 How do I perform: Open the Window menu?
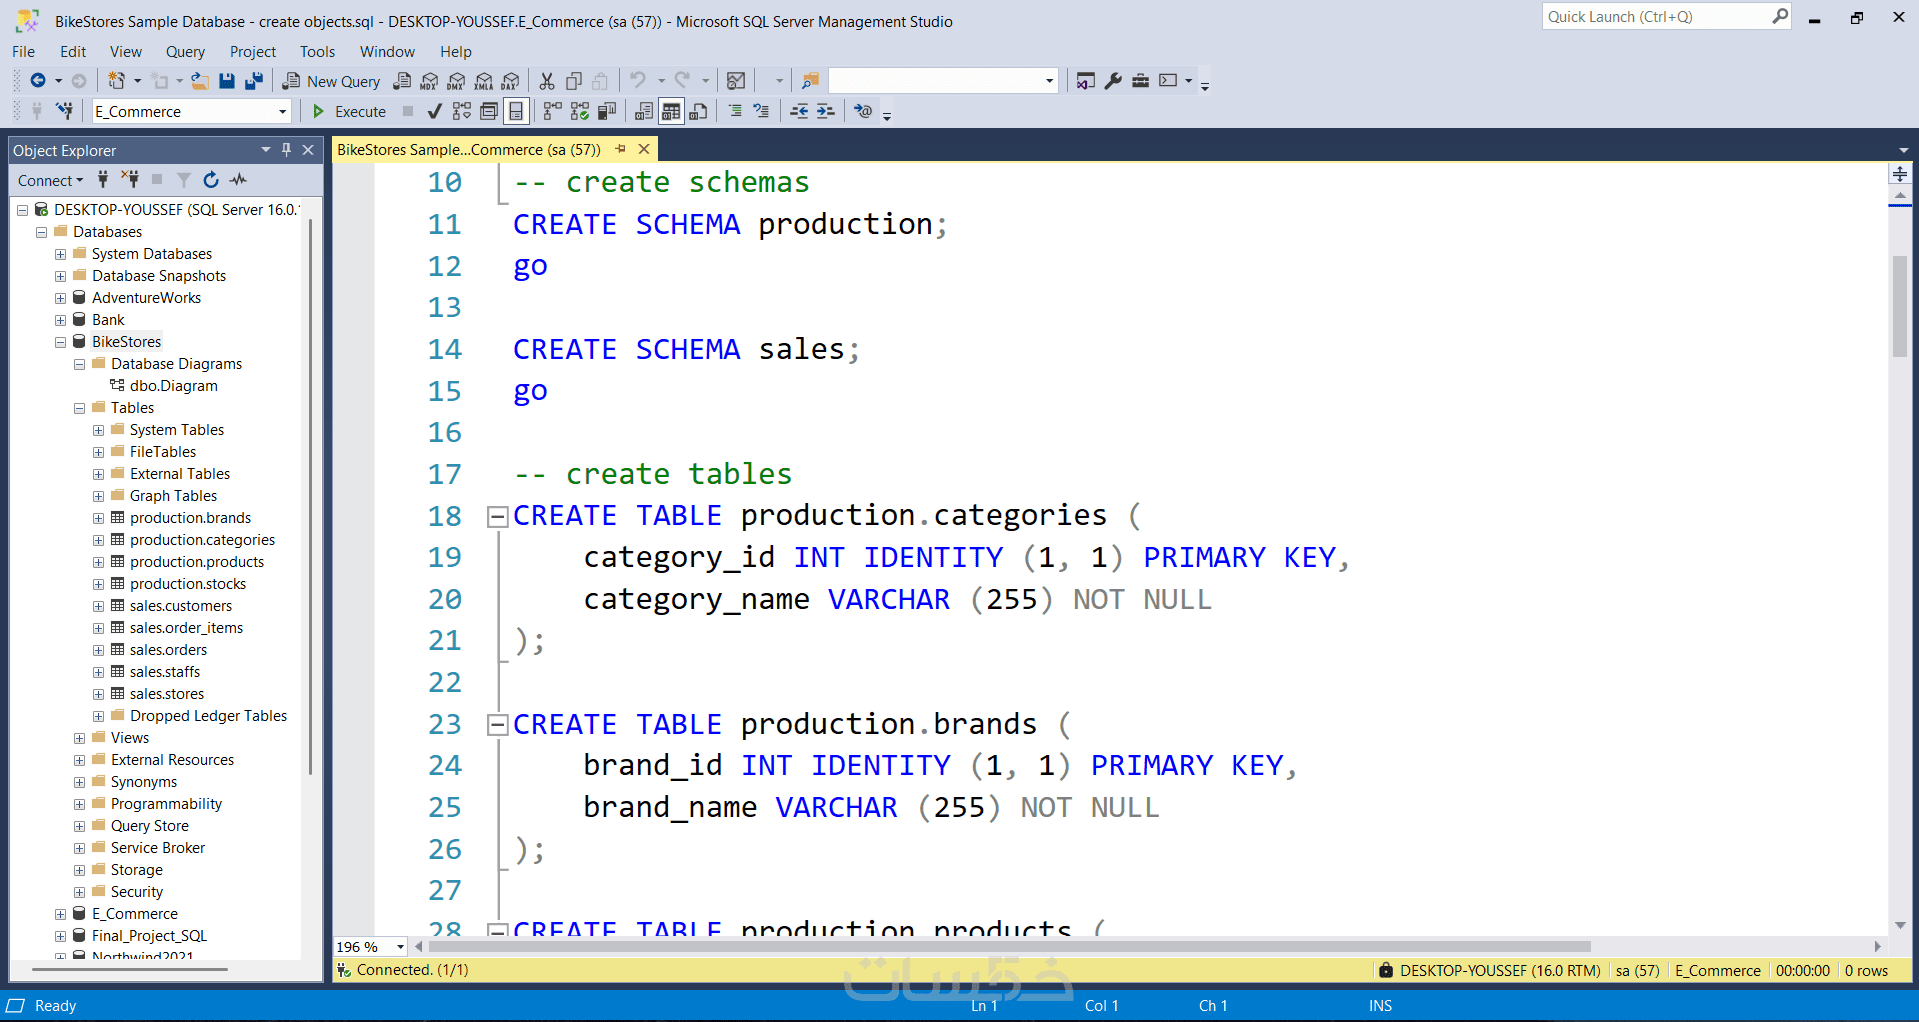387,52
